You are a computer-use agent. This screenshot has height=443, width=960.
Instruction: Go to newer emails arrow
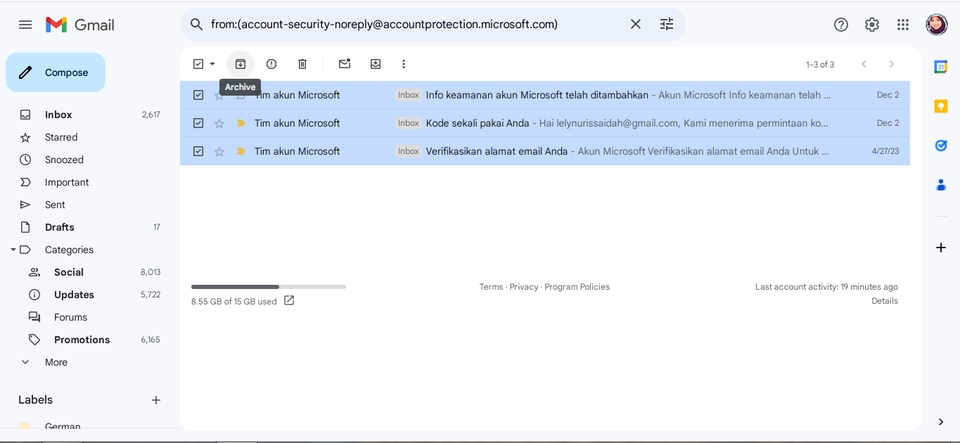[x=864, y=64]
